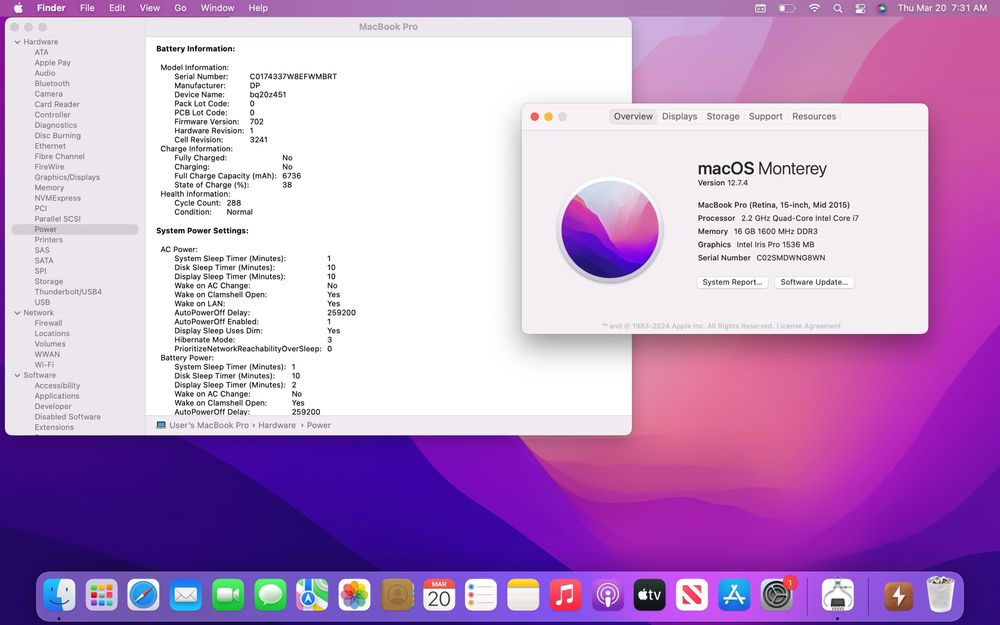This screenshot has width=1000, height=625.
Task: Click the battery serial number C0174337W8EFWMBRT
Action: click(x=293, y=77)
